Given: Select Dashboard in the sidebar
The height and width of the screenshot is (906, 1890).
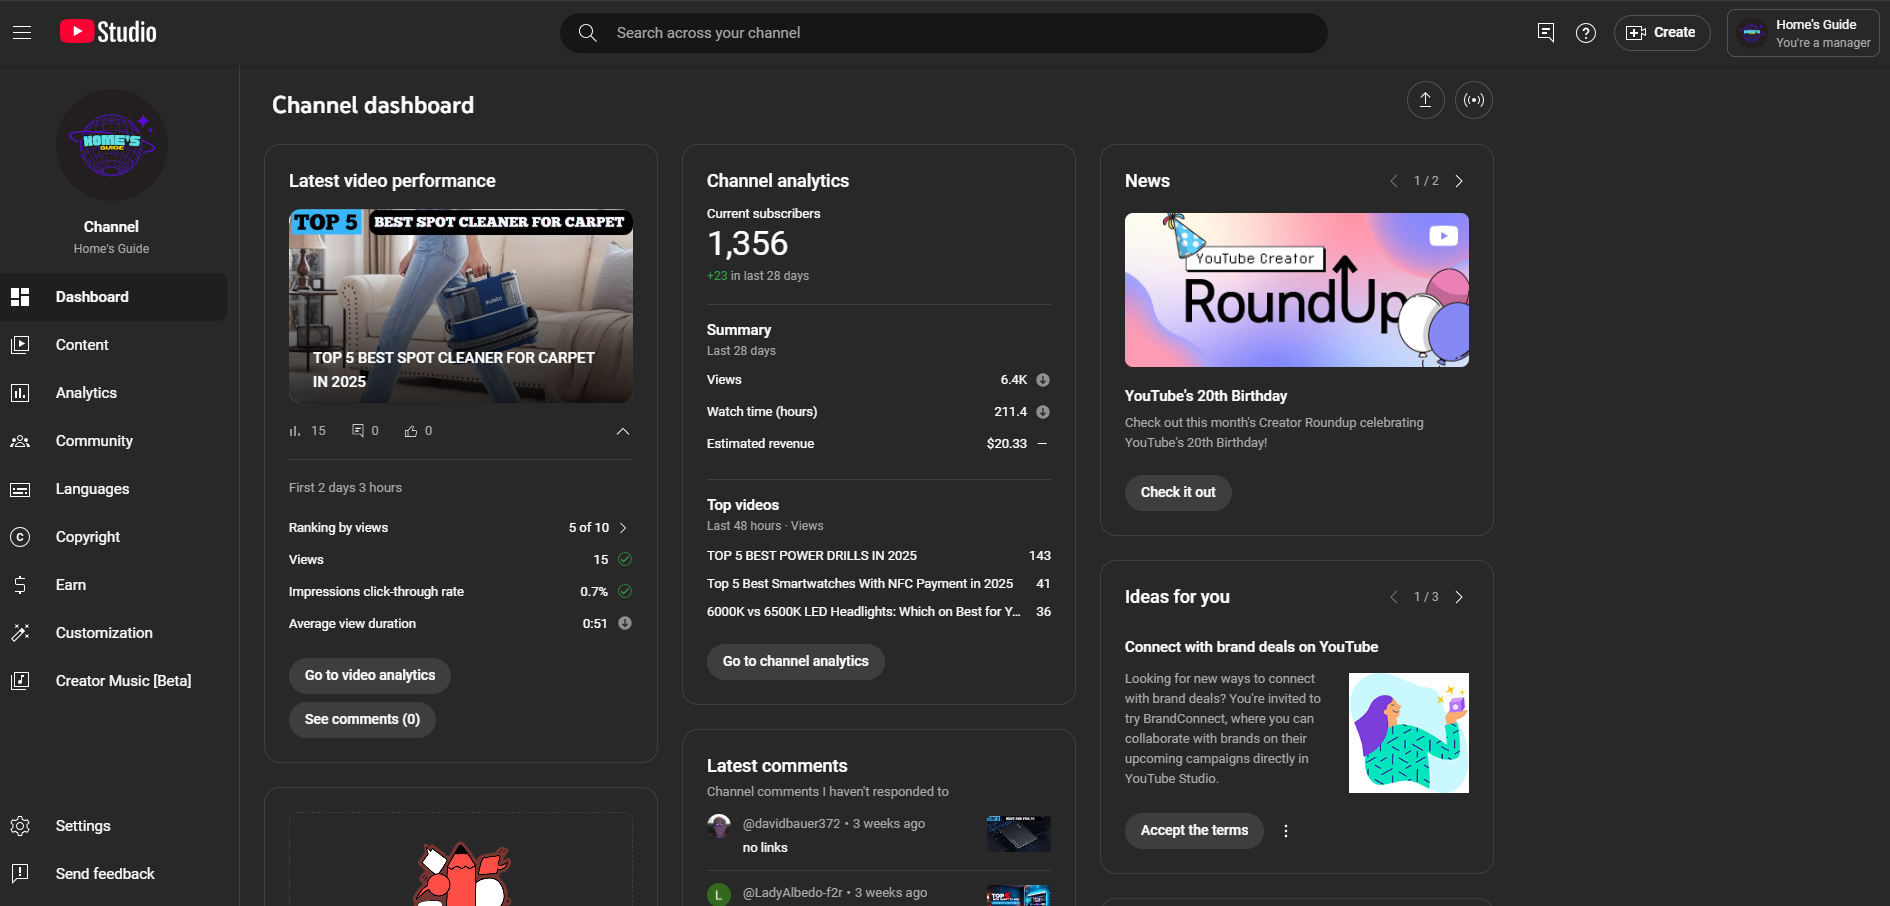Looking at the screenshot, I should point(114,297).
